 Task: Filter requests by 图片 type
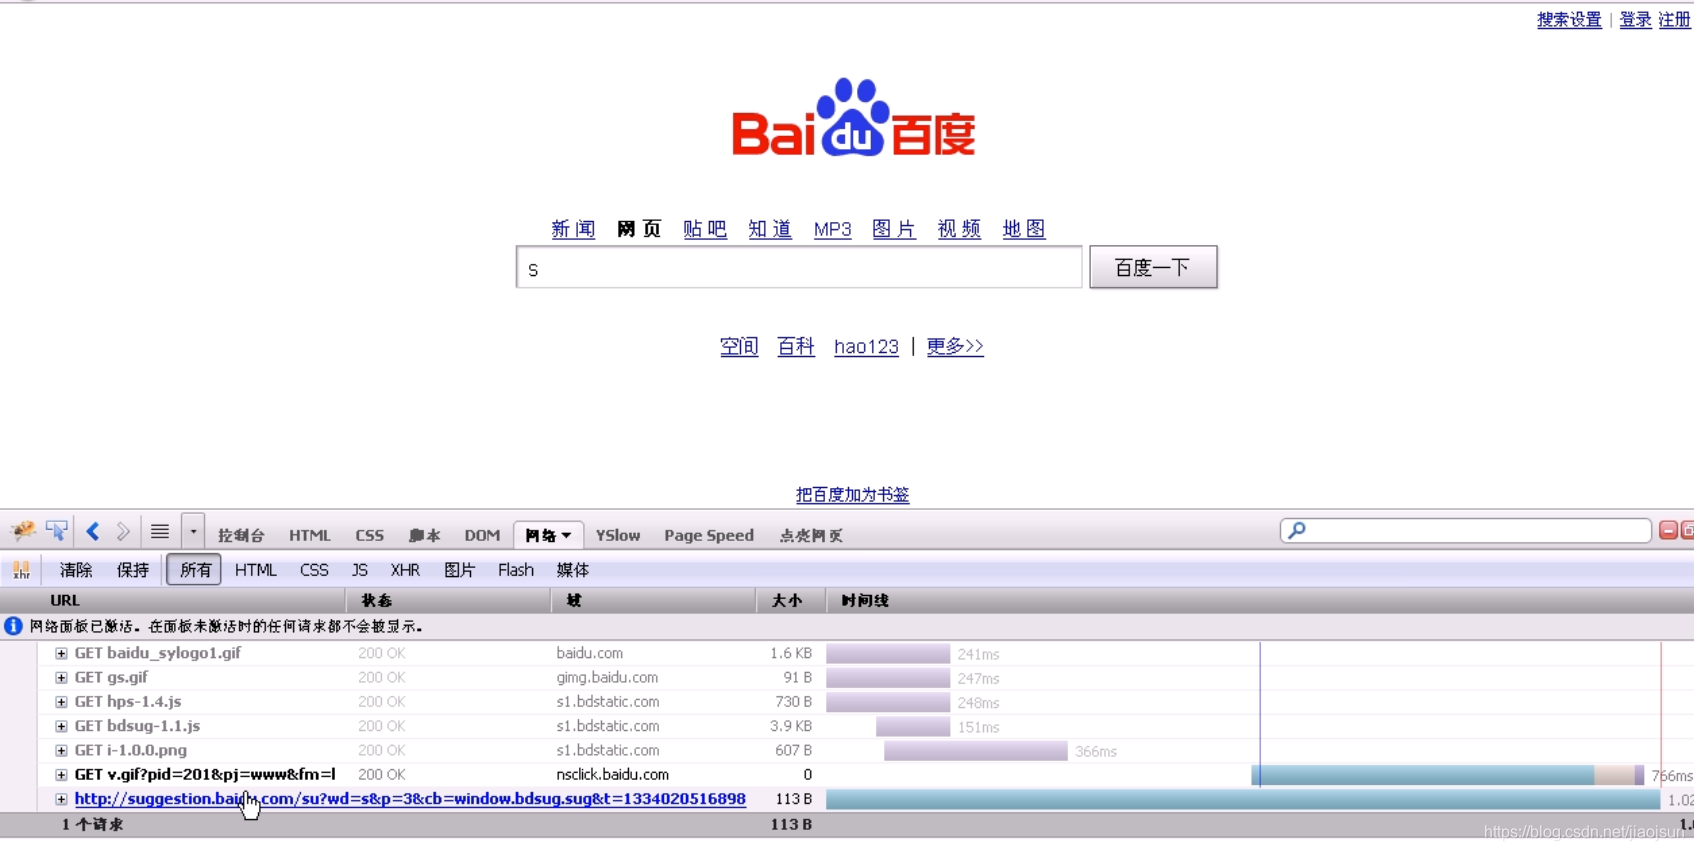[459, 570]
